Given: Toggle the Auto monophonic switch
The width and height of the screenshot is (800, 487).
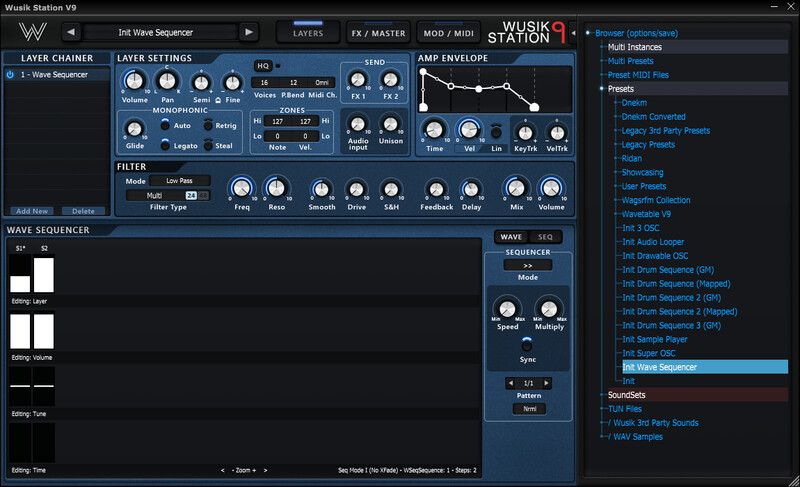Looking at the screenshot, I should coord(165,125).
